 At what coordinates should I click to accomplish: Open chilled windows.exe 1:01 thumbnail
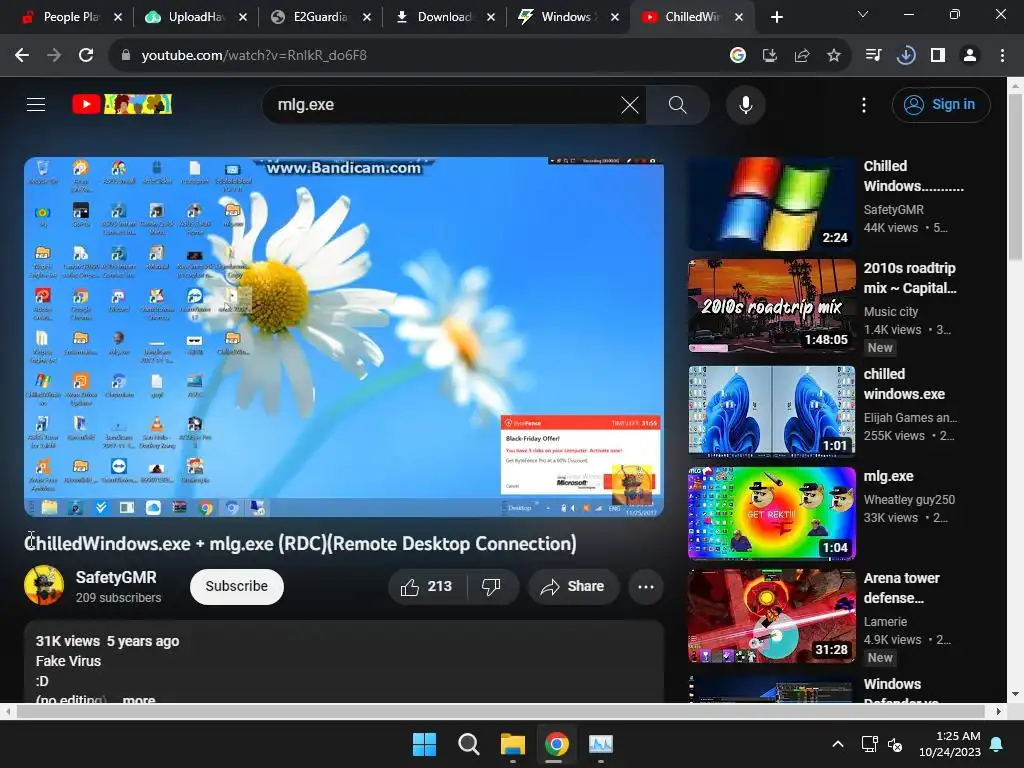click(x=772, y=410)
